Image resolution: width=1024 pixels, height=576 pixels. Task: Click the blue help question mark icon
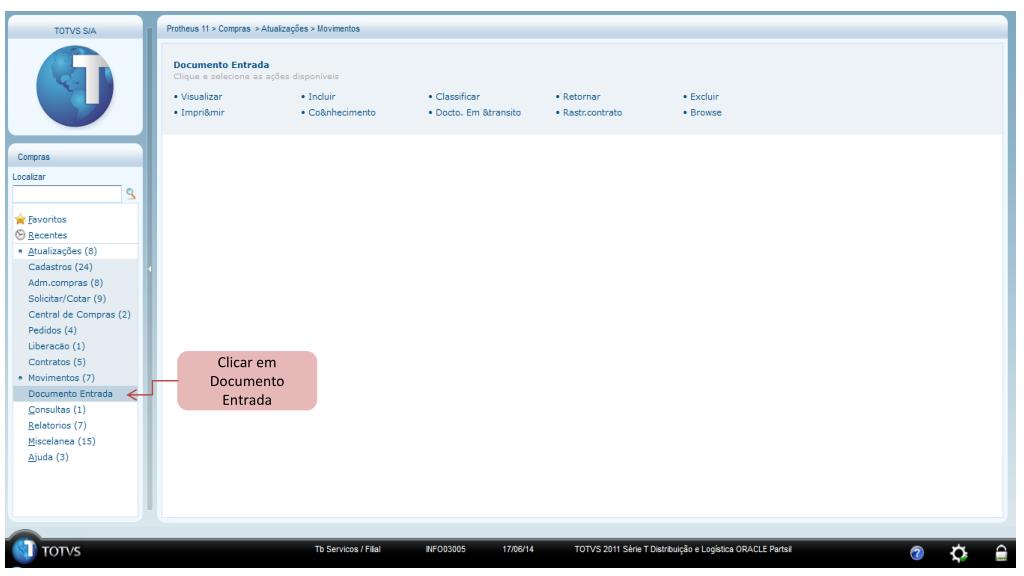[917, 553]
